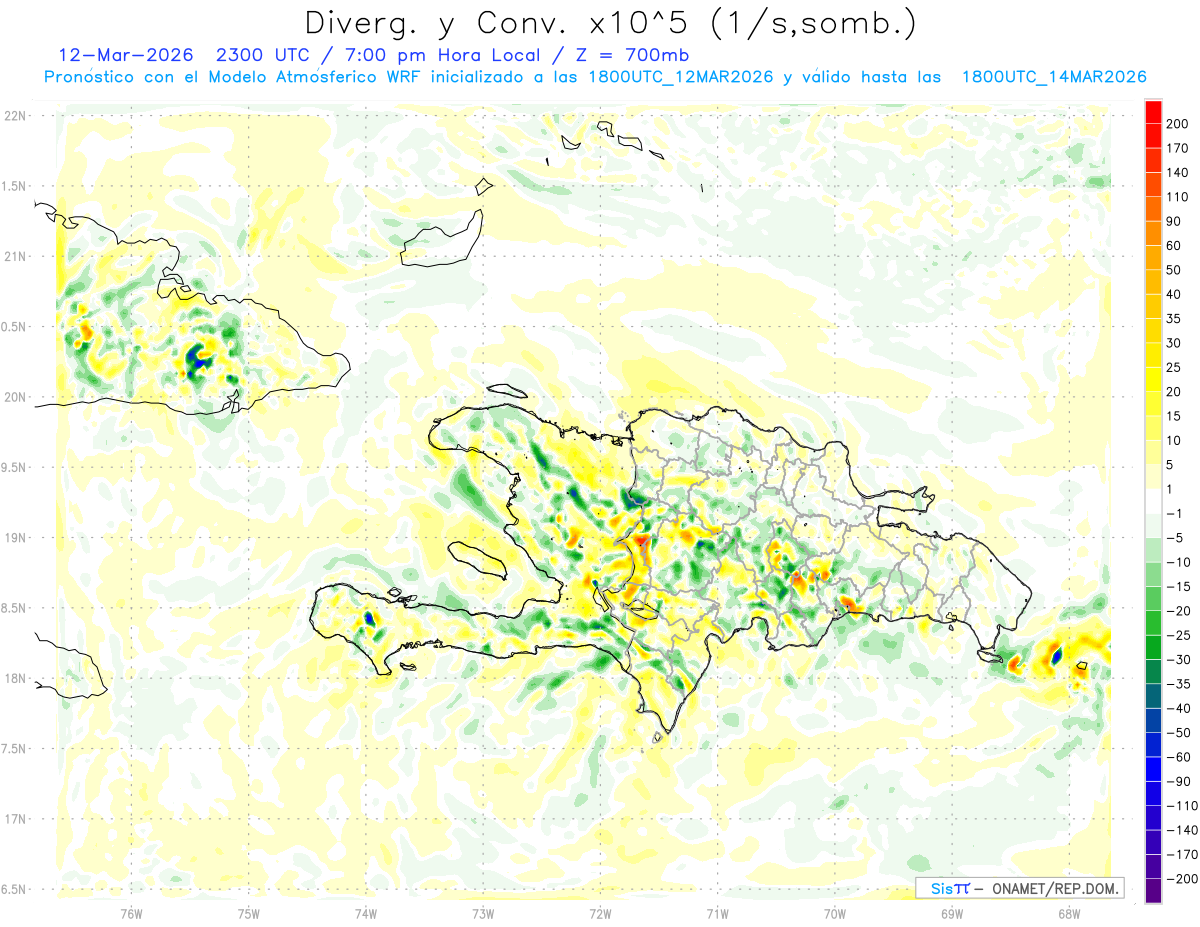Click the "6.5N" latitude label

coord(14,889)
